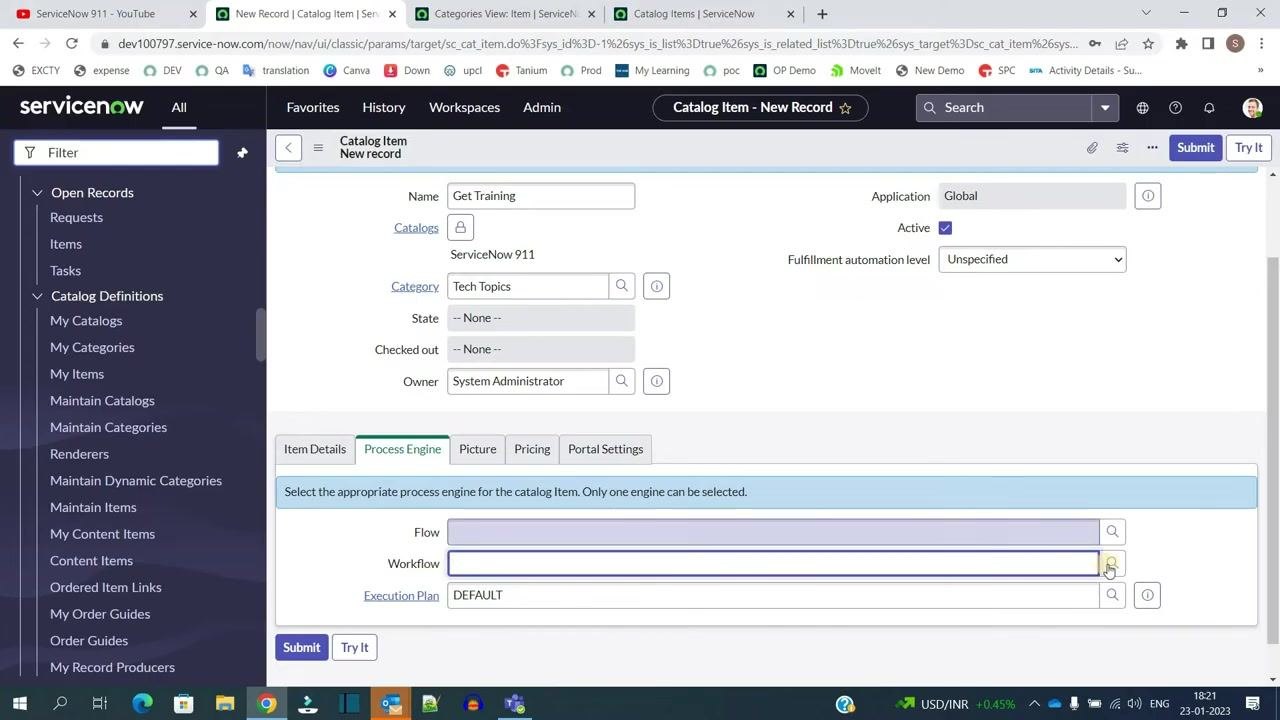This screenshot has width=1280, height=720.
Task: Switch to the Pricing tab
Action: (532, 449)
